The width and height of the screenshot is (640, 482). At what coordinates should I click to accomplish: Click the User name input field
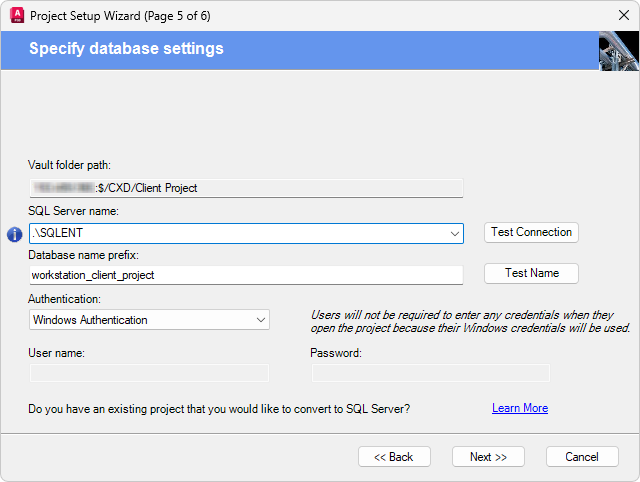[149, 373]
